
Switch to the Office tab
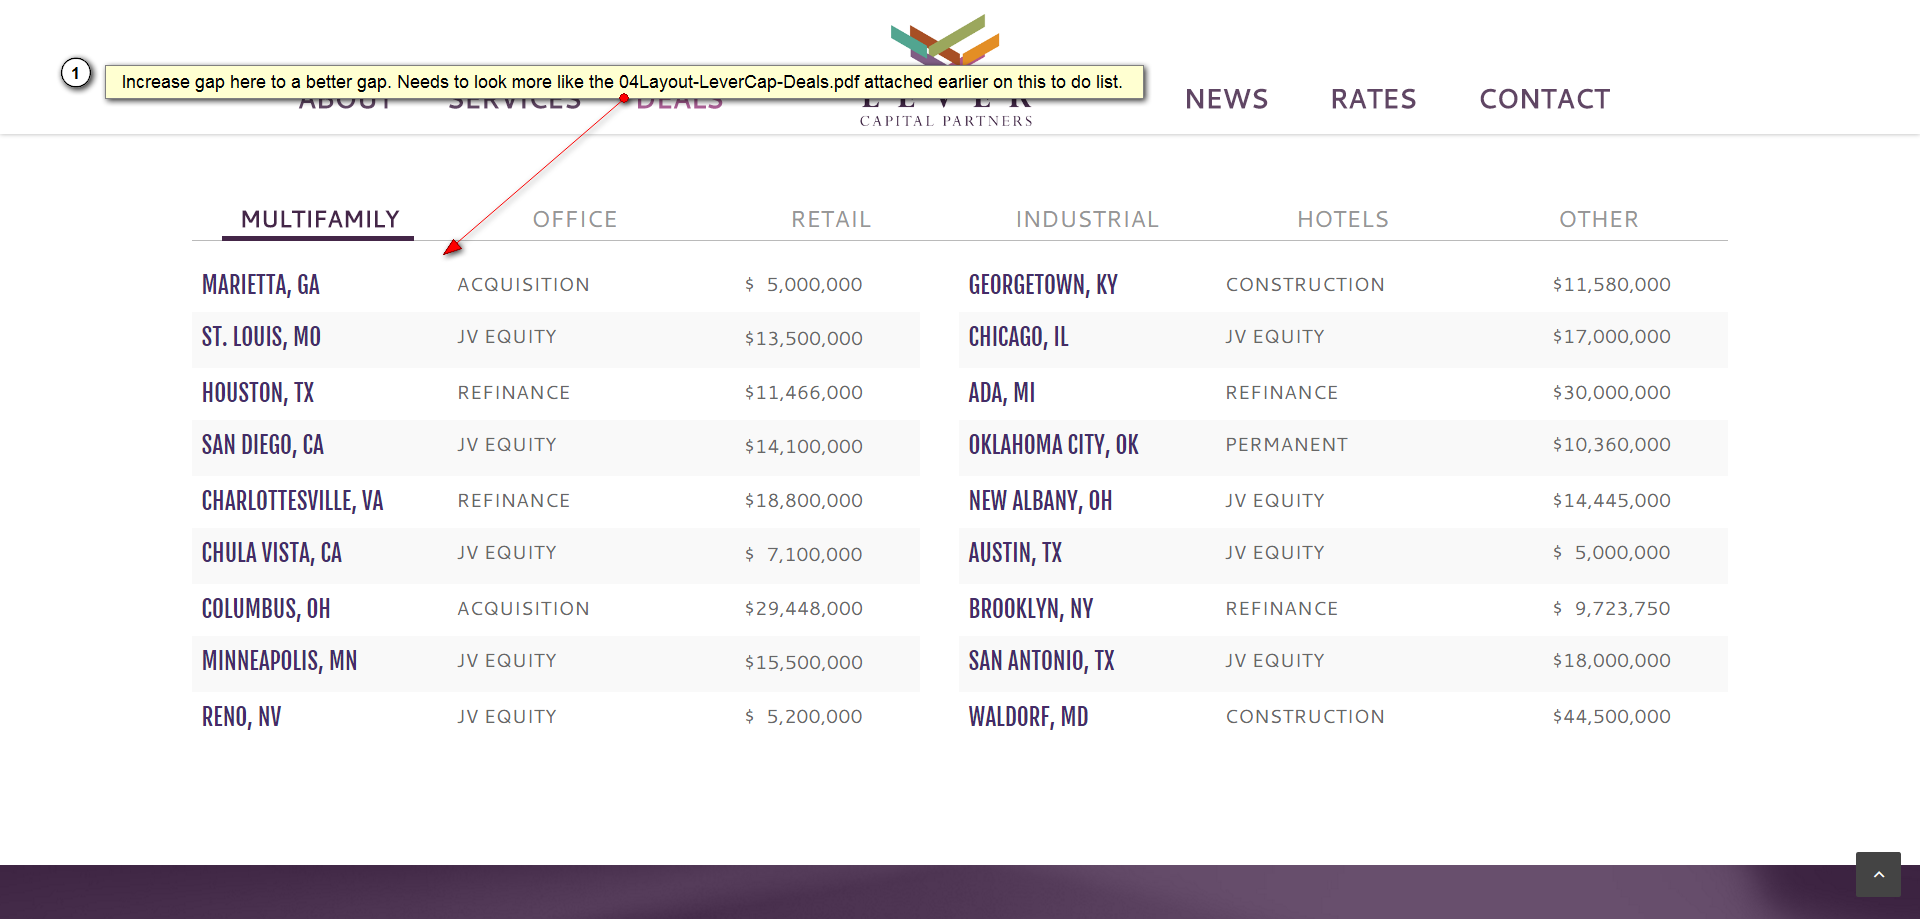coord(575,219)
